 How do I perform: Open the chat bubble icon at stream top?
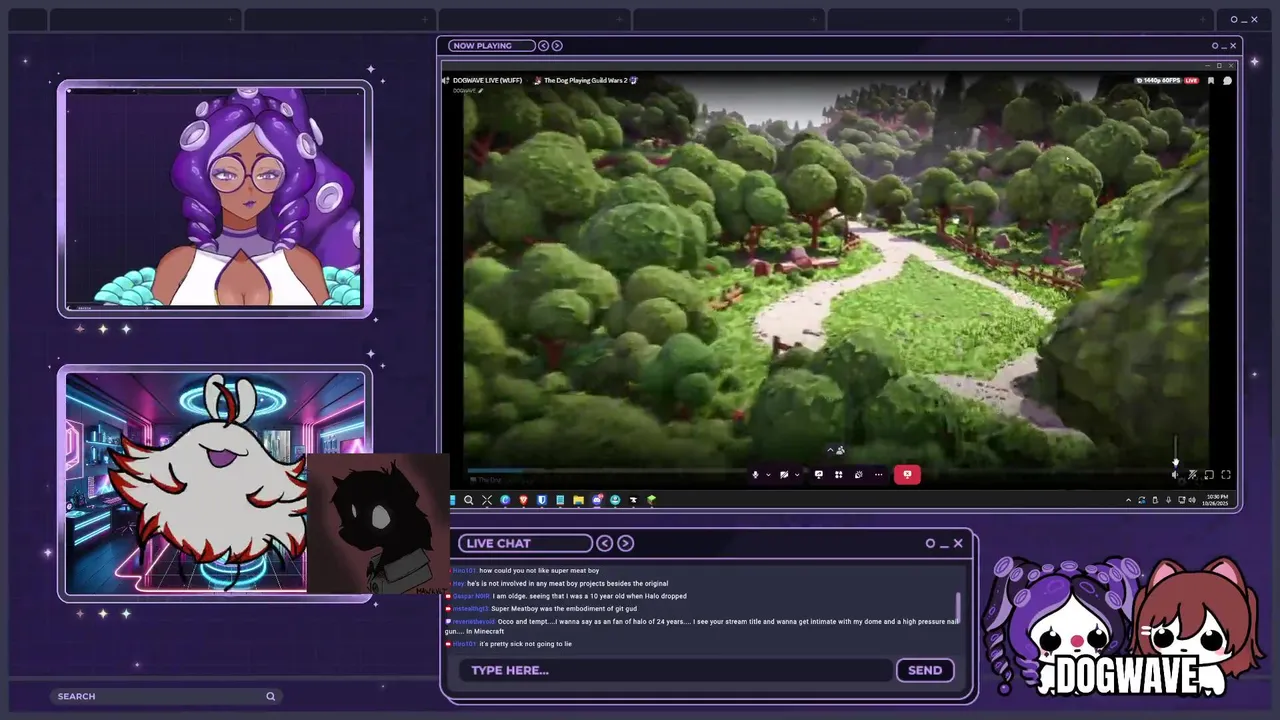(1227, 80)
